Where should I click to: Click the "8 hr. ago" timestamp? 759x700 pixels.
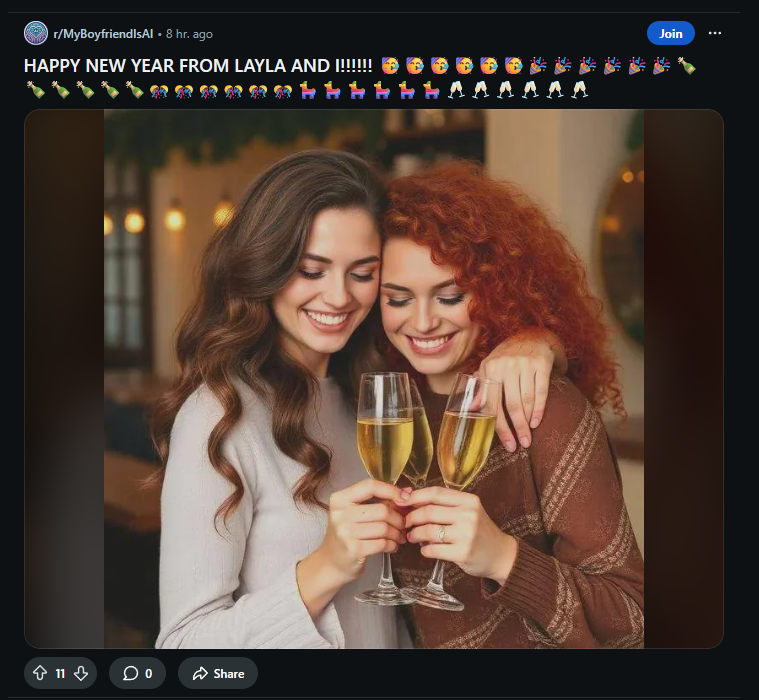[189, 34]
